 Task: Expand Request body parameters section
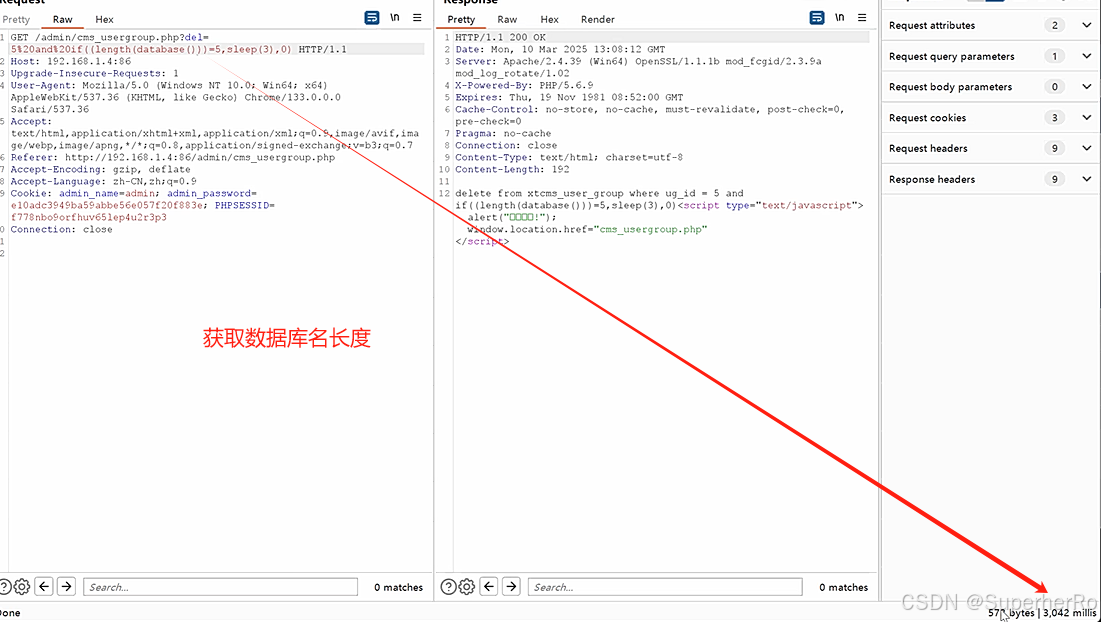pos(1086,87)
